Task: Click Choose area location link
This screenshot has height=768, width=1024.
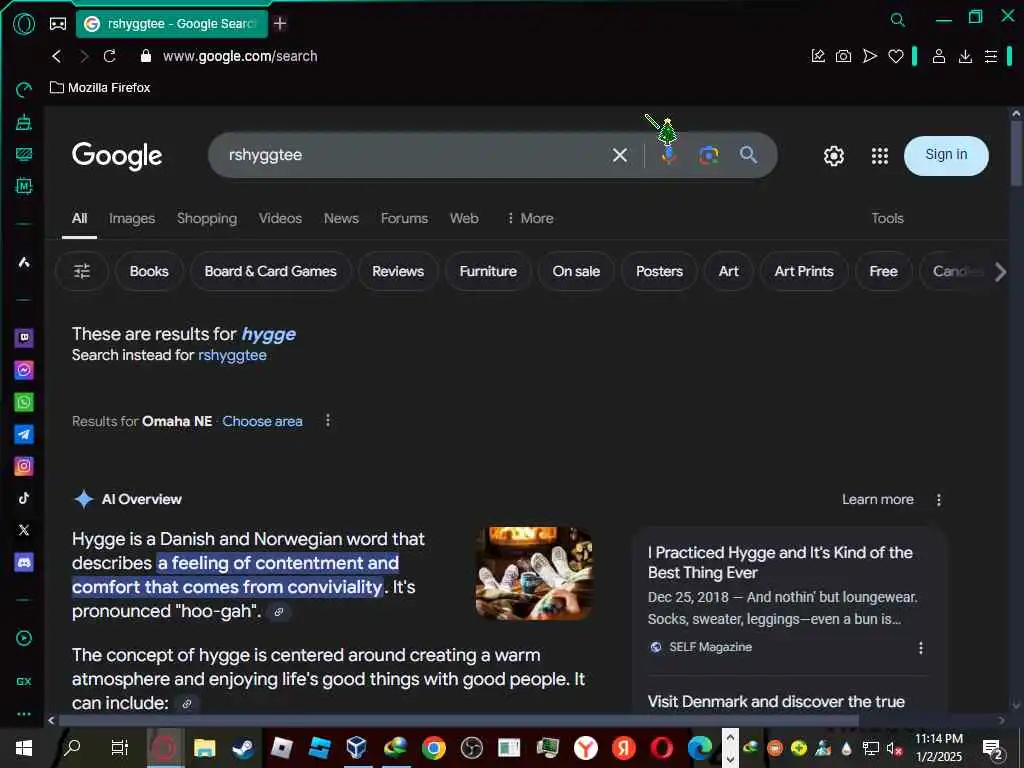Action: (263, 421)
